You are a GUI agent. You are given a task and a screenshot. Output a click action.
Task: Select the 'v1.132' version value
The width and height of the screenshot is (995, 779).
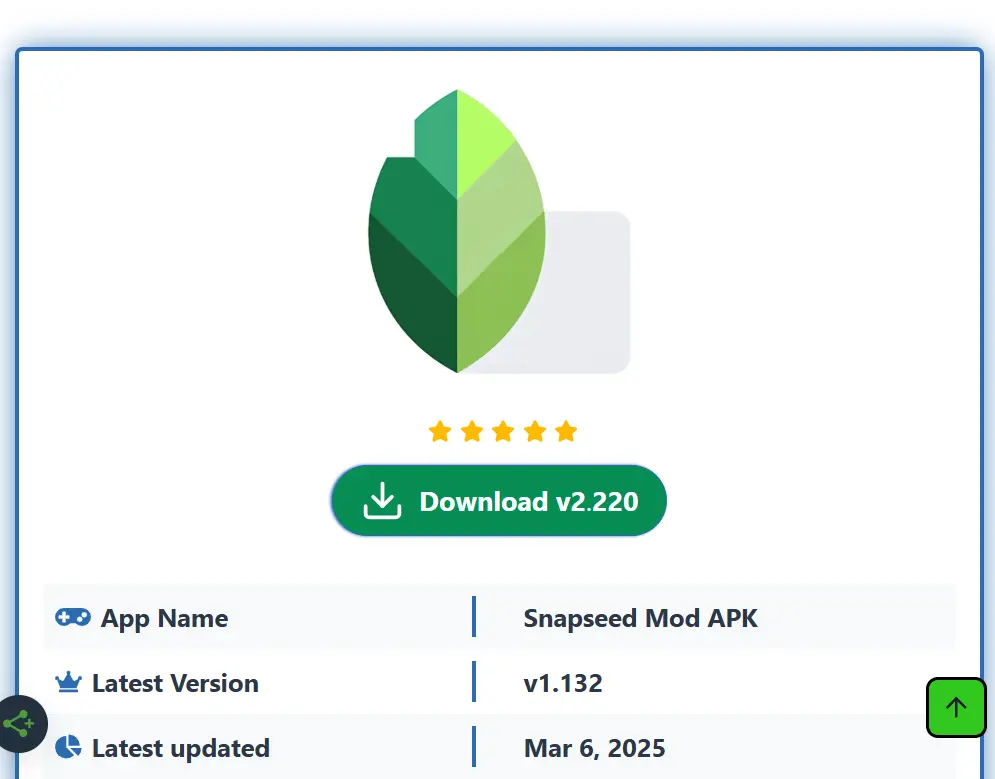pos(563,683)
